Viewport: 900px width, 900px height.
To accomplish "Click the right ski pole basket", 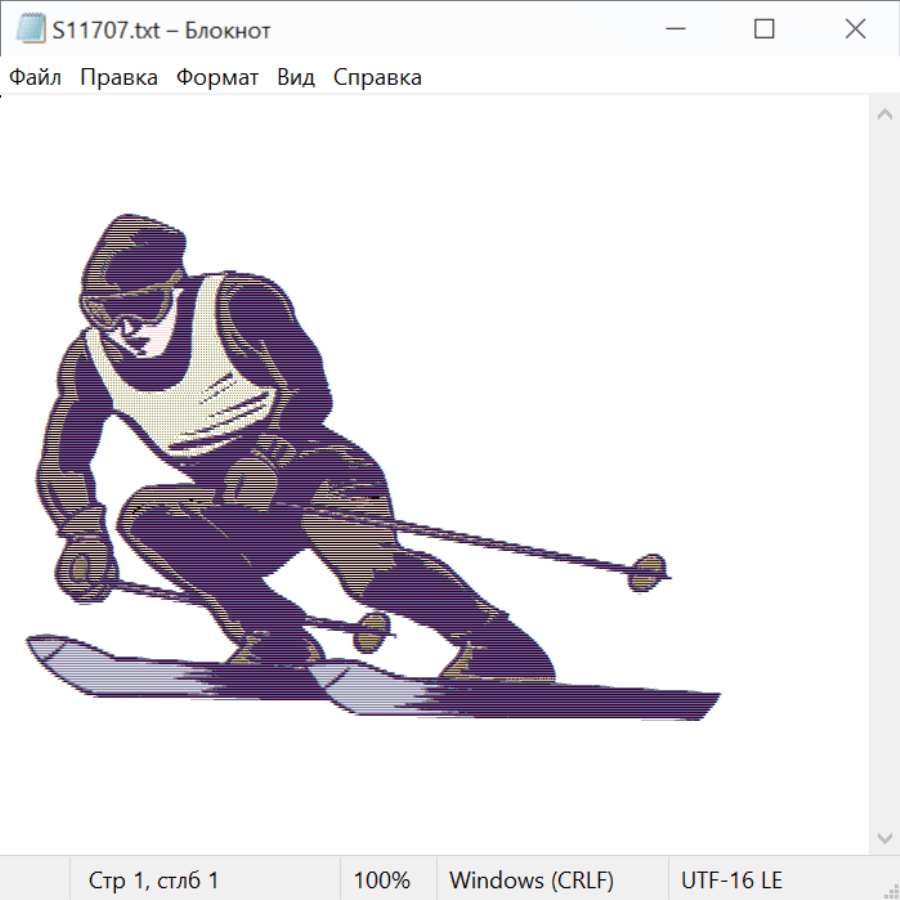I will 648,570.
